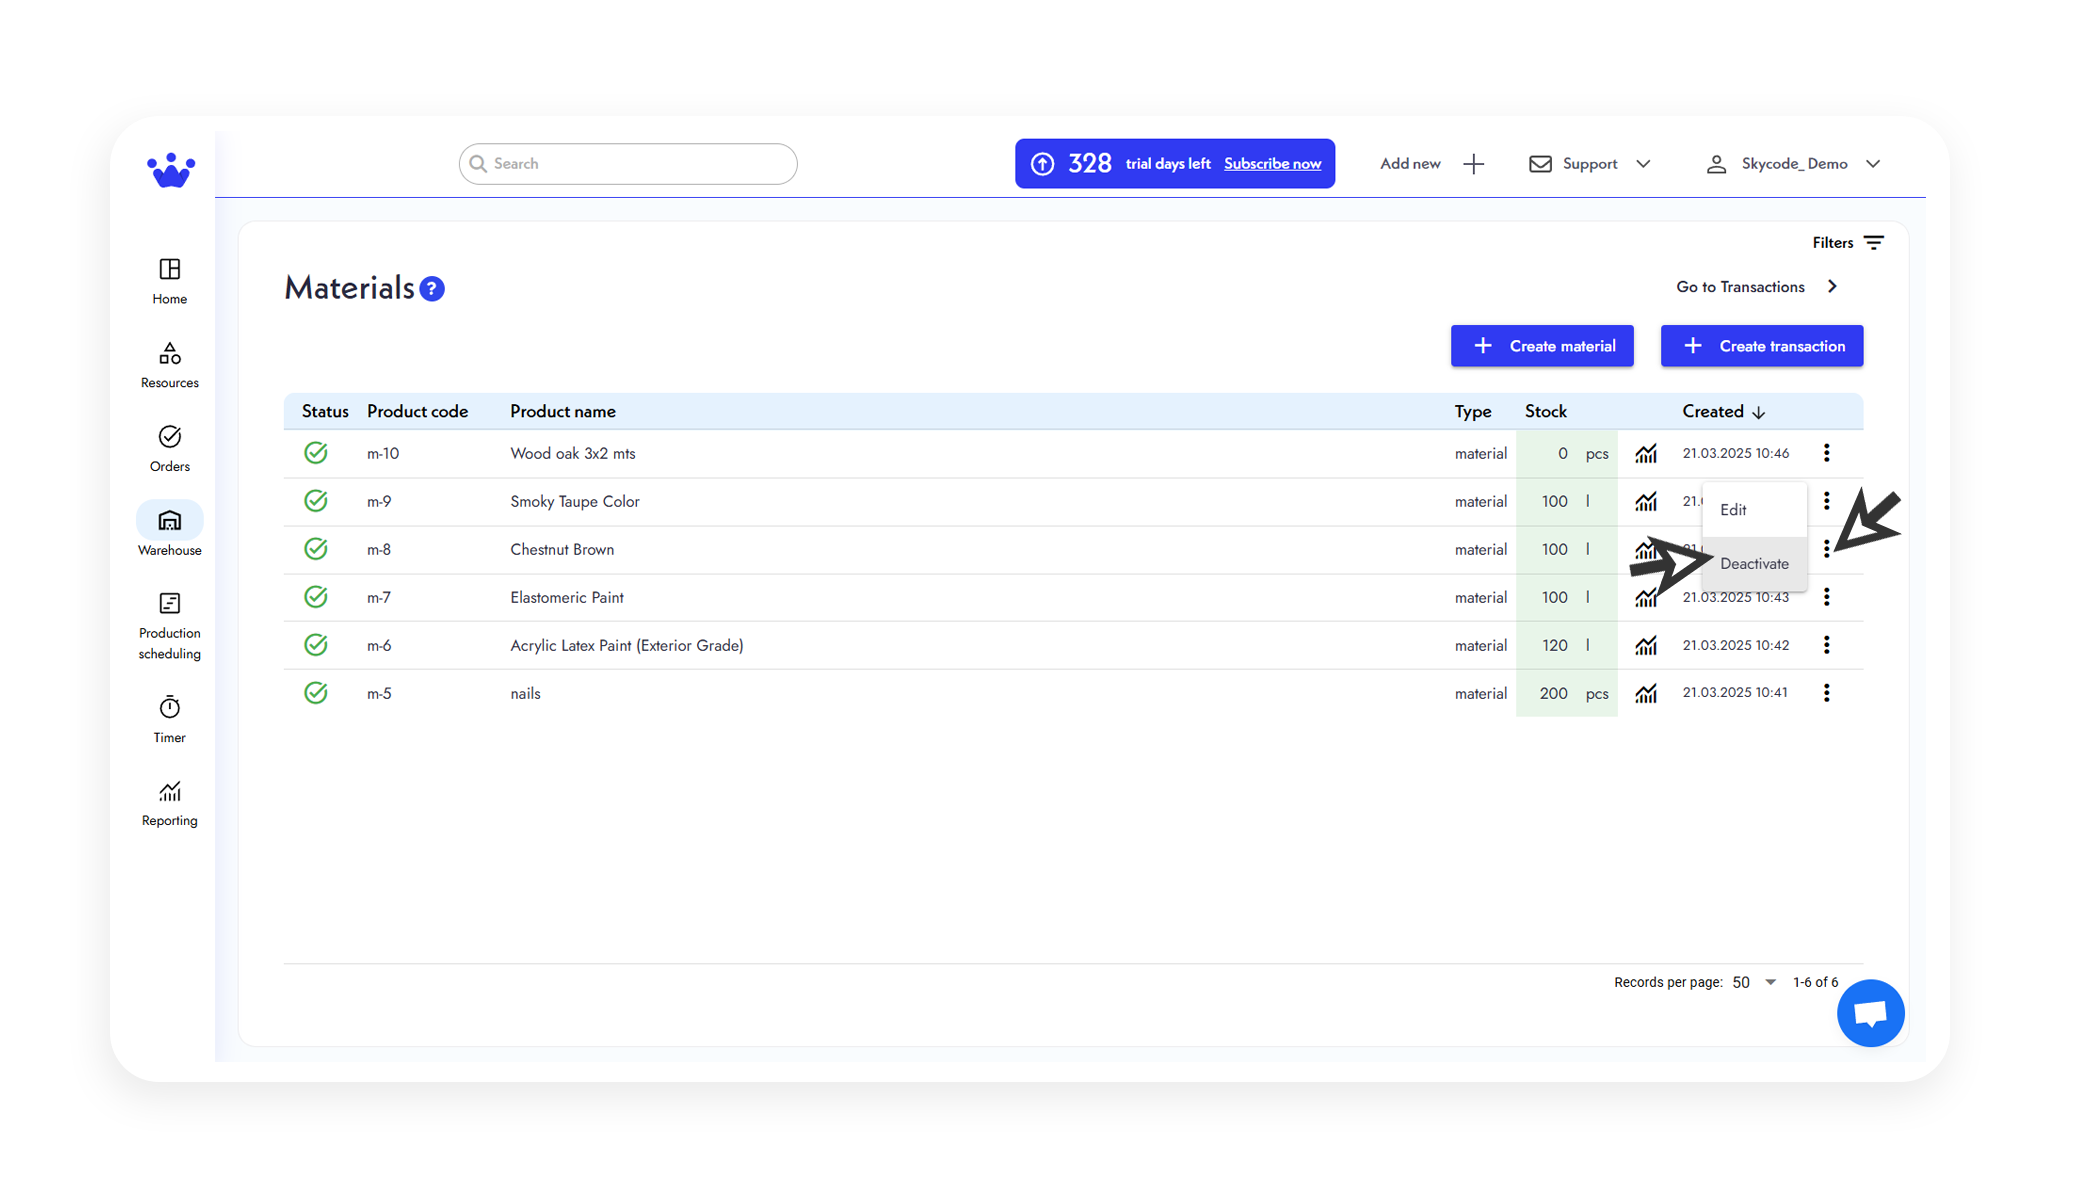This screenshot has width=2078, height=1196.
Task: Click inside the Search field
Action: point(627,163)
